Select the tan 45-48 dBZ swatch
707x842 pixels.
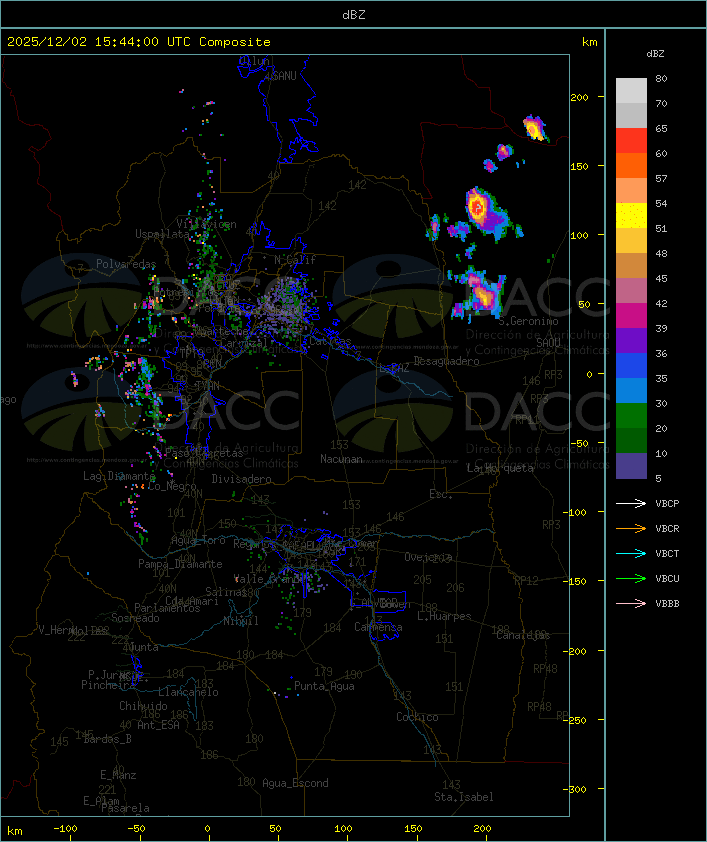pos(631,266)
